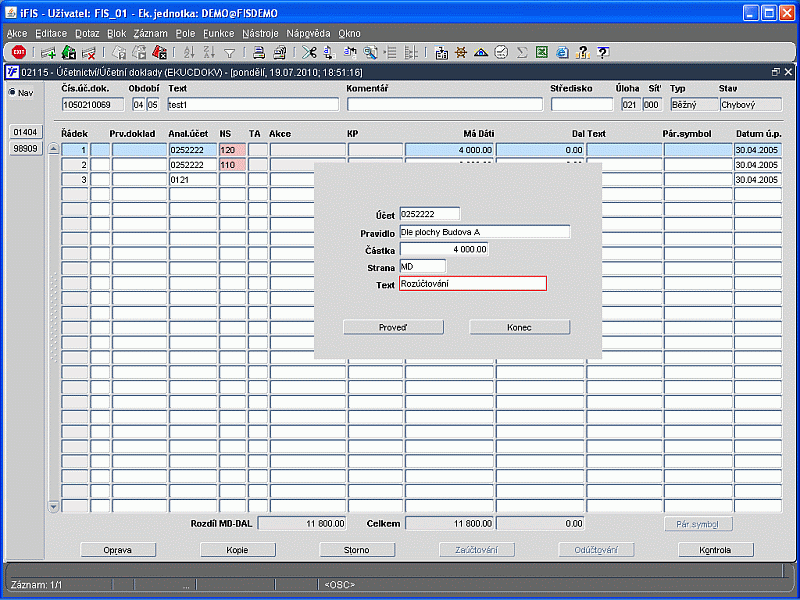Click the save record icon with green book
The height and width of the screenshot is (600, 800).
pos(69,52)
